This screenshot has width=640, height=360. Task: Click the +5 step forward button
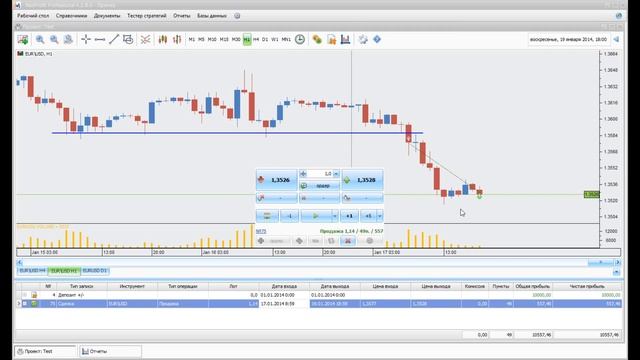coord(368,216)
